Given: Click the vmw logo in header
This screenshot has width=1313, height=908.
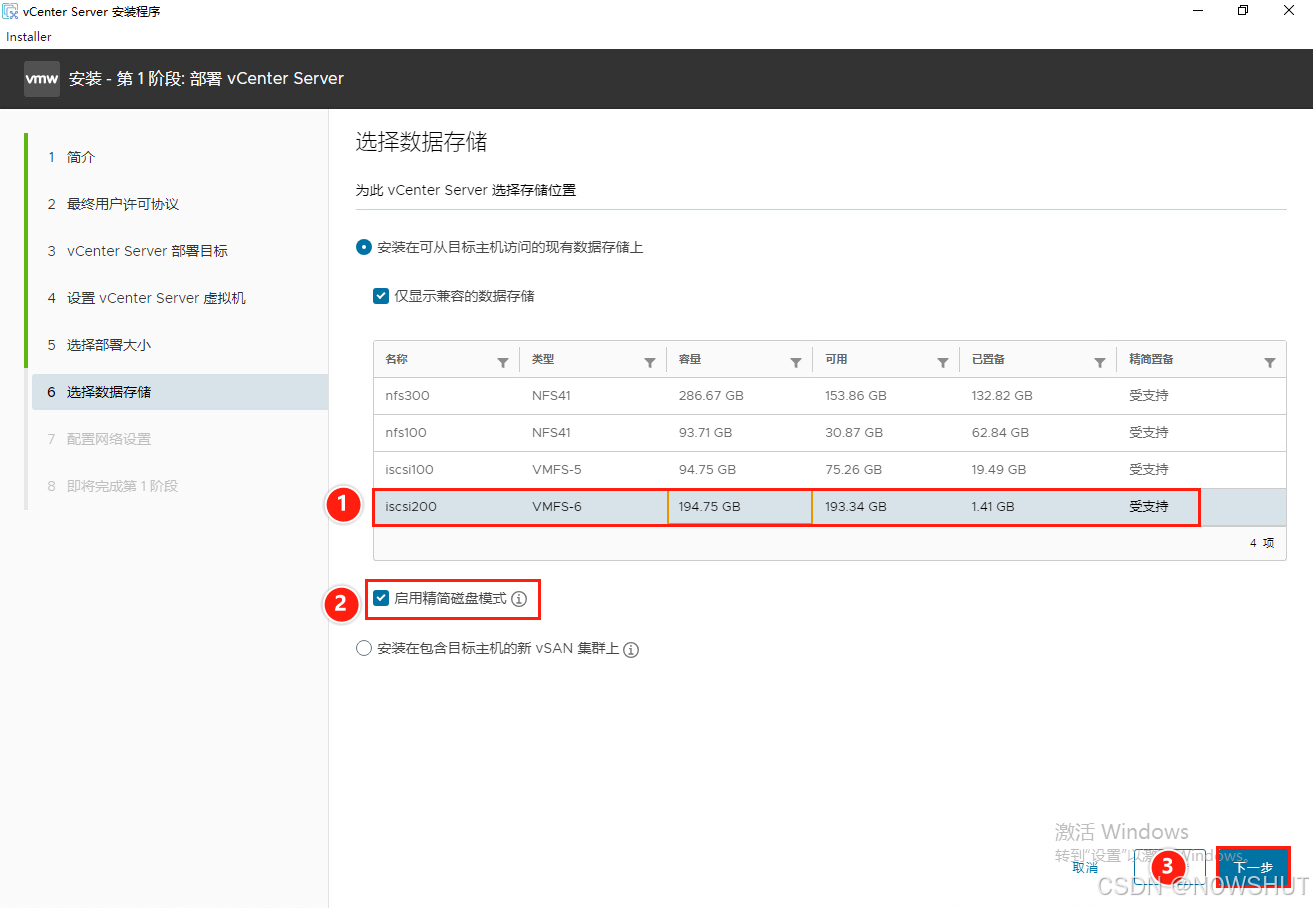Looking at the screenshot, I should click(x=42, y=79).
